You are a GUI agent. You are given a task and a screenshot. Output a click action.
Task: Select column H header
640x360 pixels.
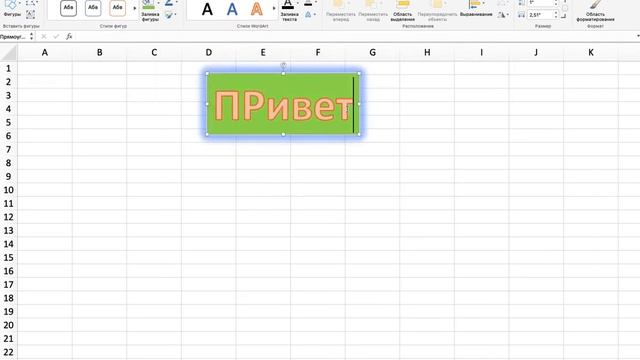click(427, 53)
